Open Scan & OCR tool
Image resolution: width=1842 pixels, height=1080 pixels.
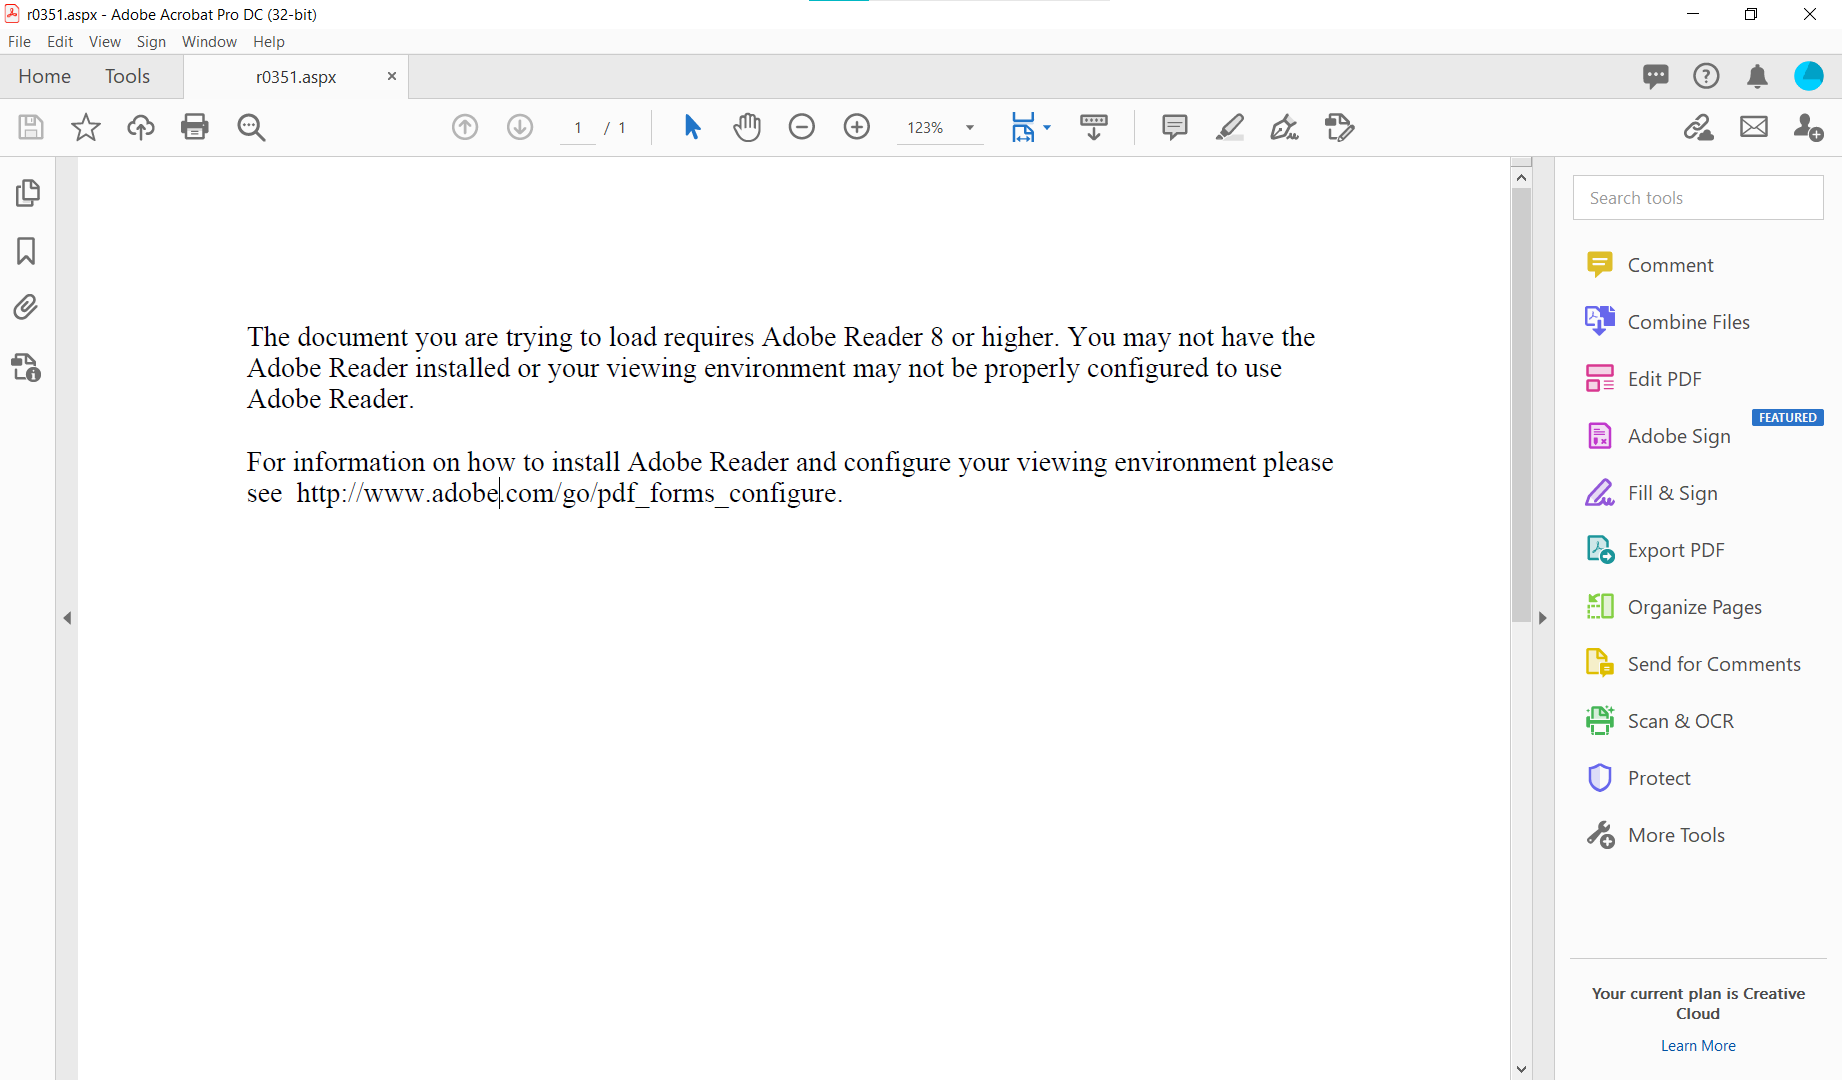pyautogui.click(x=1661, y=721)
